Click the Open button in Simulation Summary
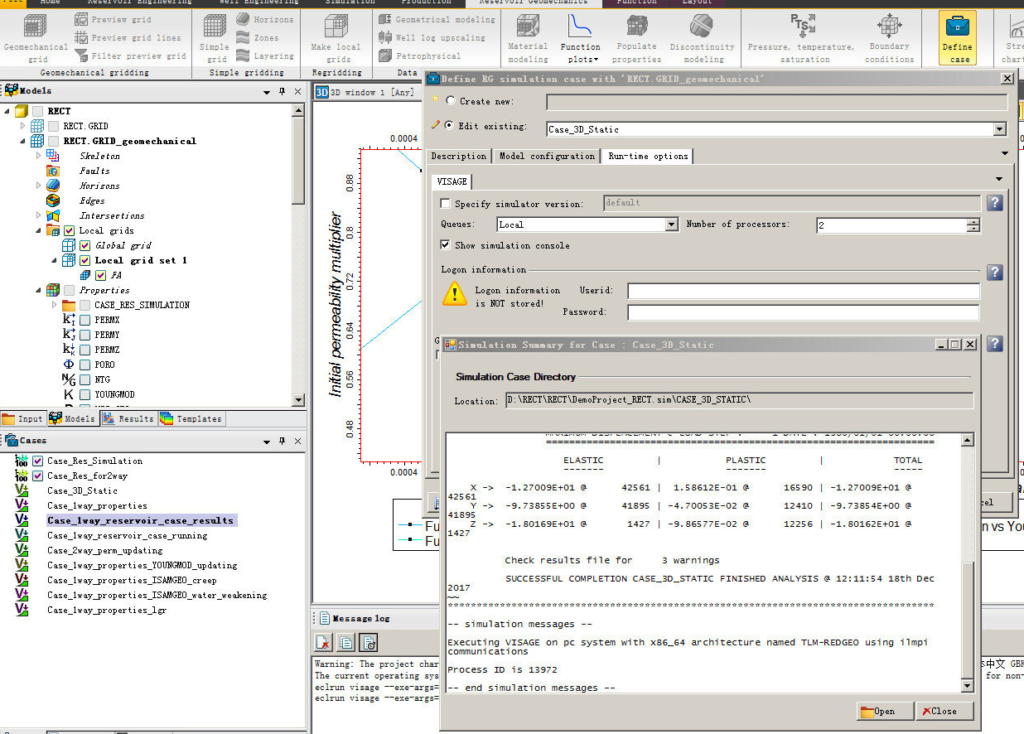Image resolution: width=1024 pixels, height=734 pixels. click(882, 710)
